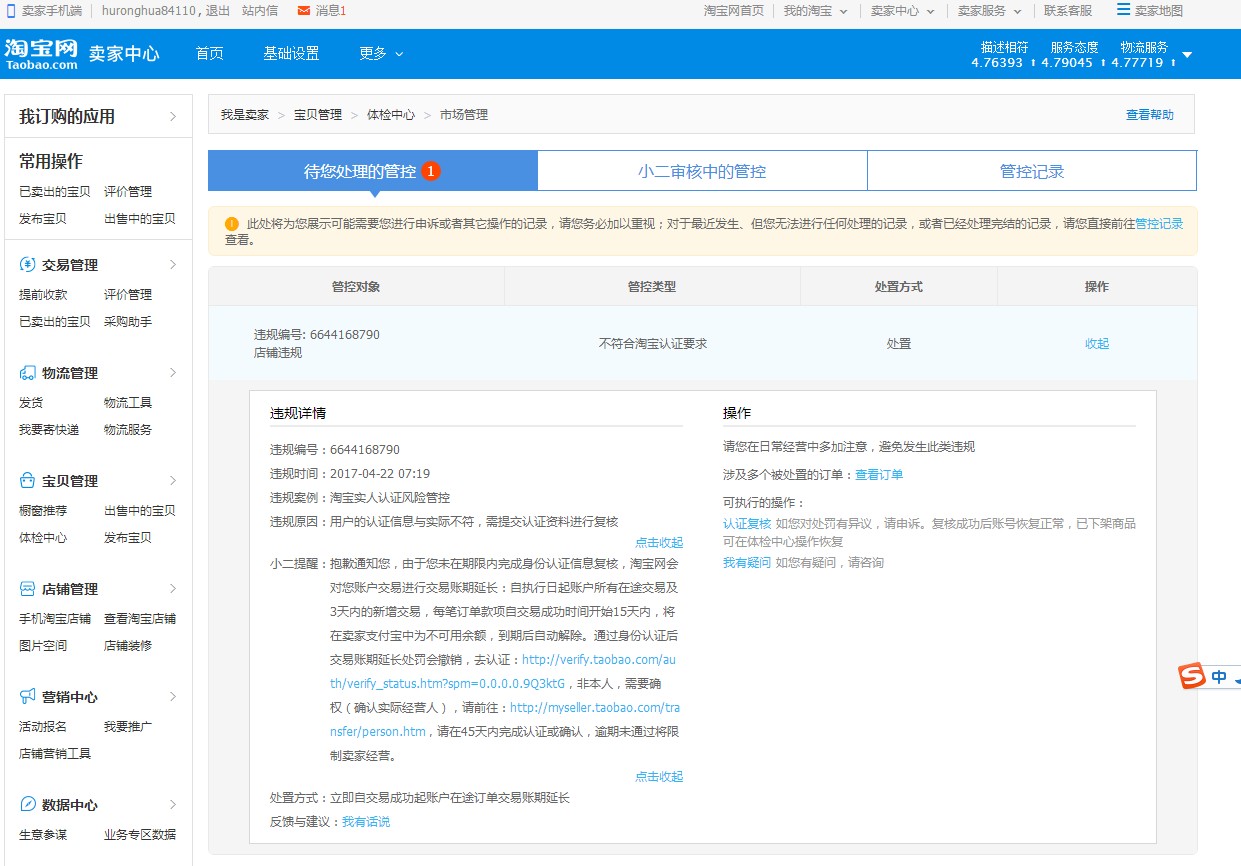Switch to 待您处理的管控 tab

(372, 171)
